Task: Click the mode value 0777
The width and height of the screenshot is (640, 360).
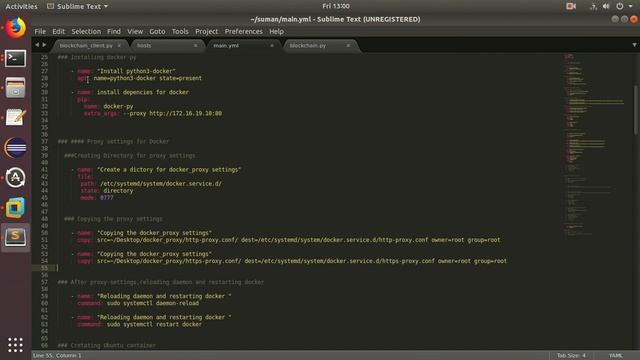Action: (107, 198)
